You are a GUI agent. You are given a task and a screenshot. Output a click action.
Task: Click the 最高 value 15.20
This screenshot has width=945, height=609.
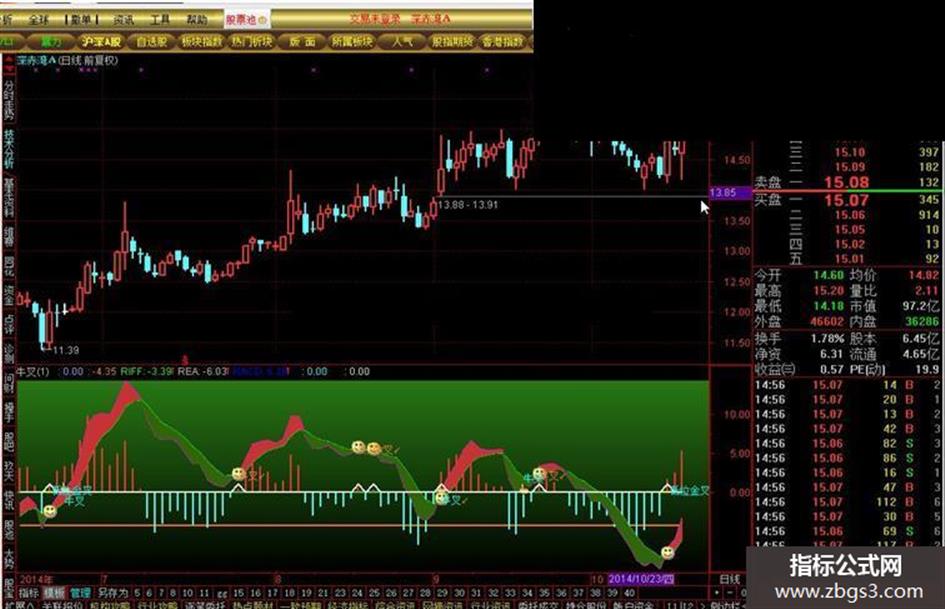(829, 291)
